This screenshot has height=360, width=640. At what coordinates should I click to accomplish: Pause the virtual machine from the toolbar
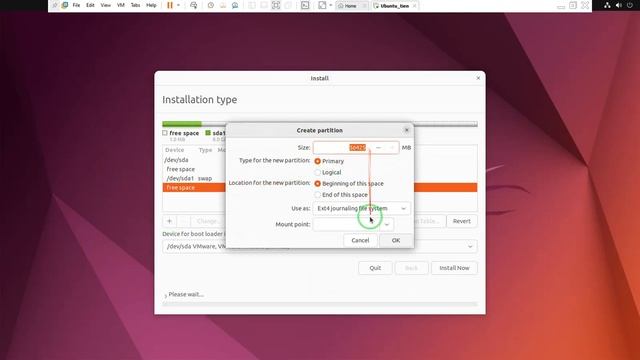point(170,5)
